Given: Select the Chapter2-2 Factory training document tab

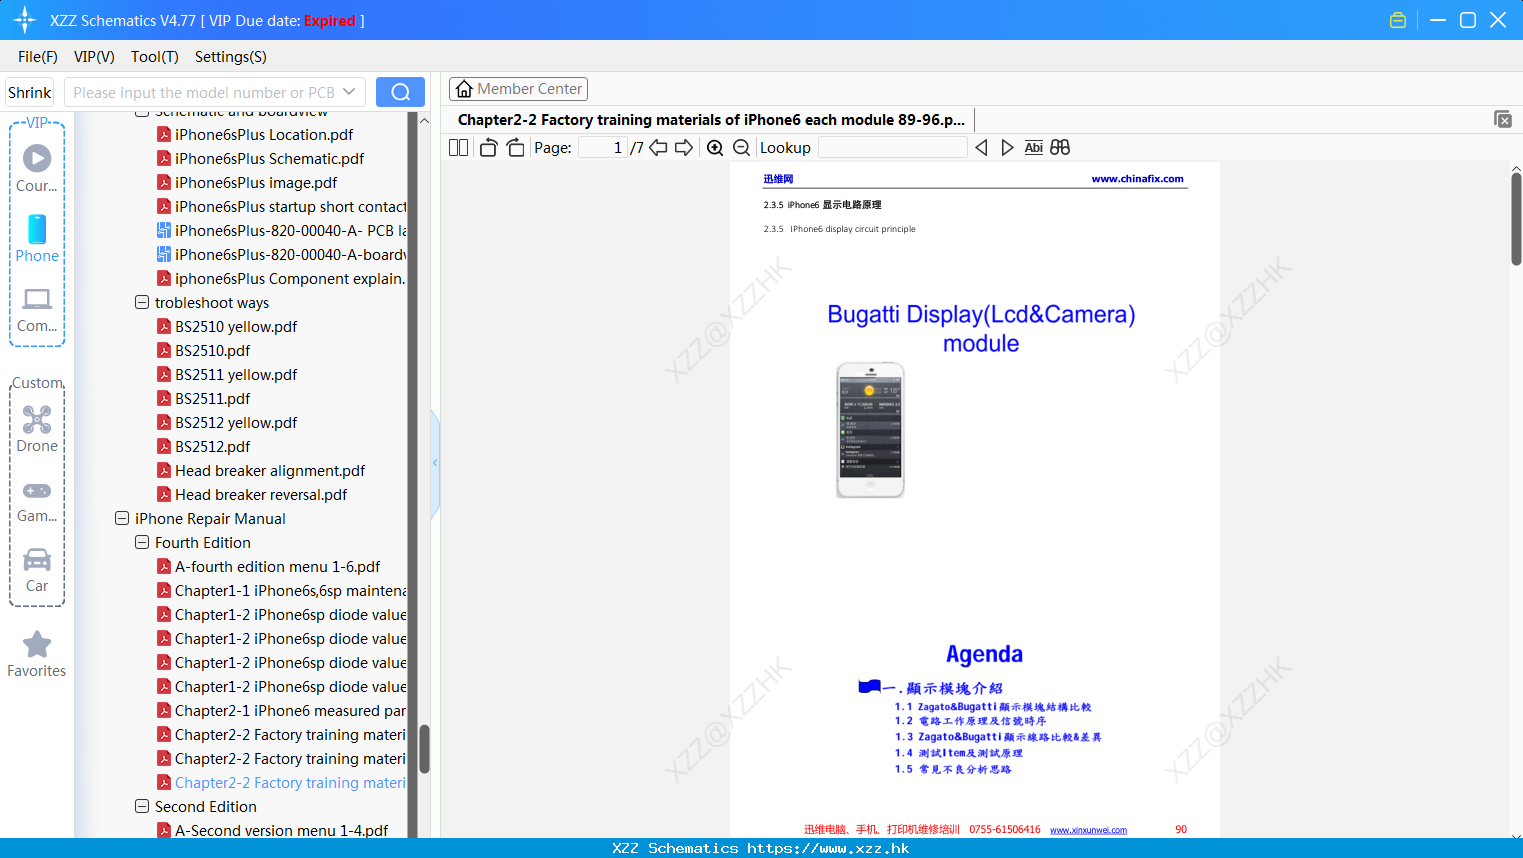Looking at the screenshot, I should point(711,119).
